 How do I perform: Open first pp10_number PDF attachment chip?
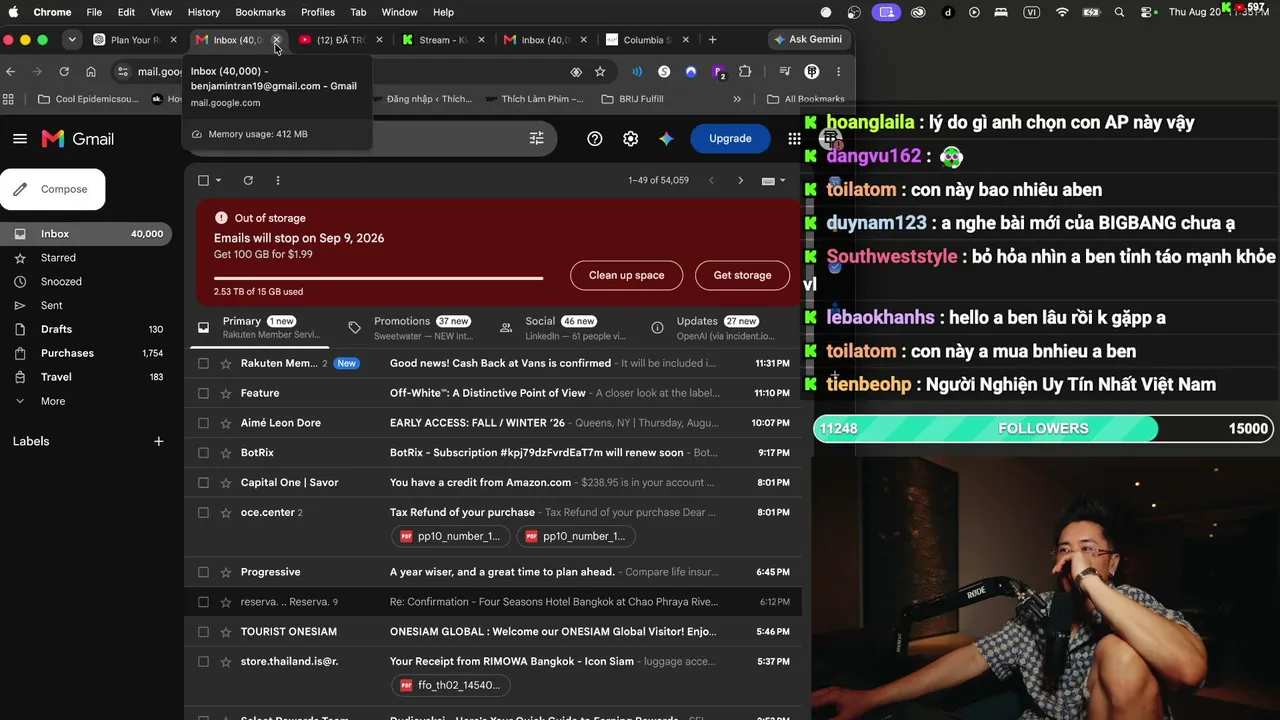pyautogui.click(x=450, y=536)
